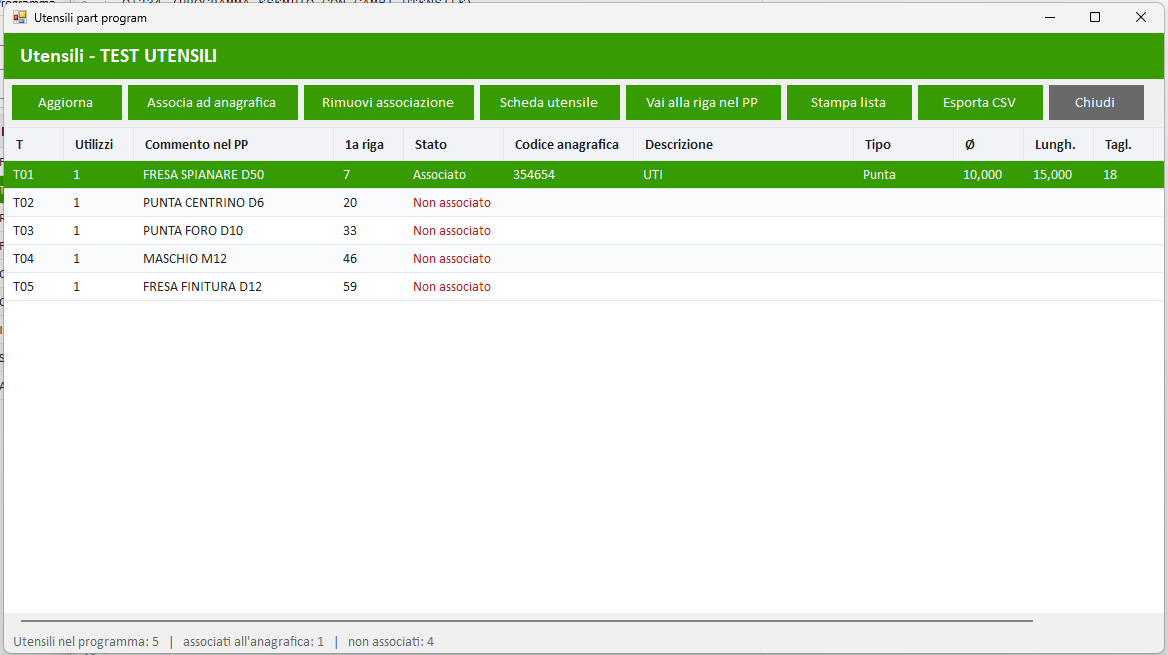Export list with Esporta CSV
This screenshot has width=1168, height=655.
click(x=980, y=102)
